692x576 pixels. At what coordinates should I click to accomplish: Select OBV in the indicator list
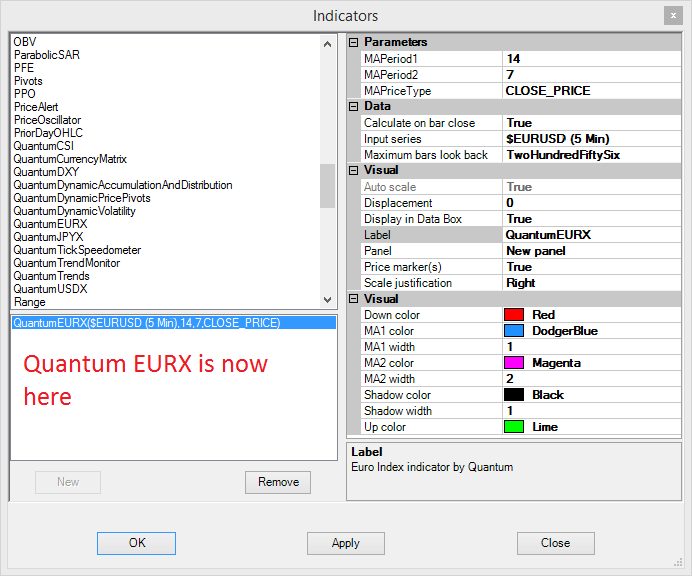[x=25, y=42]
